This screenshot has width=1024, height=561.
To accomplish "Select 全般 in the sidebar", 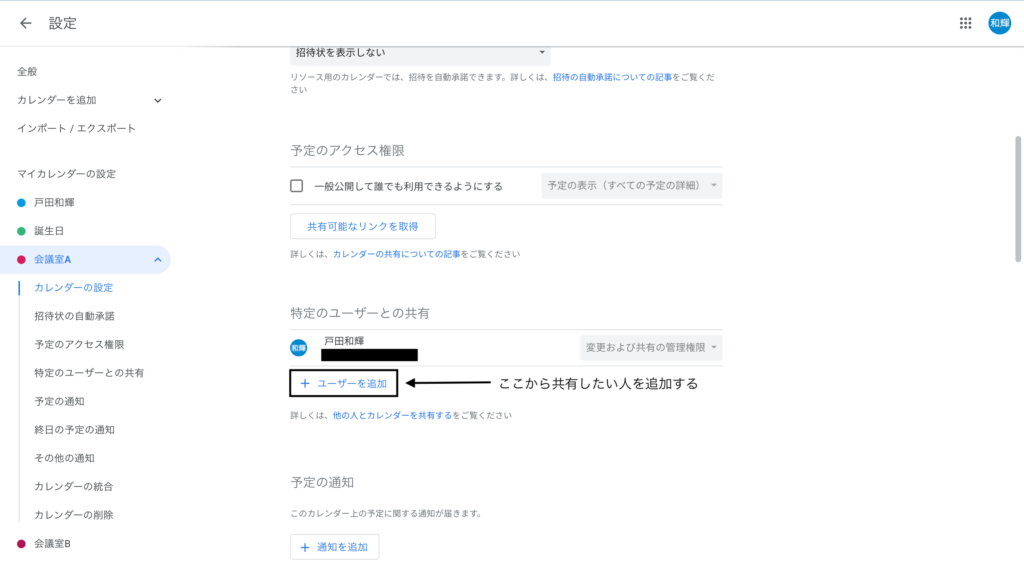I will pos(27,72).
